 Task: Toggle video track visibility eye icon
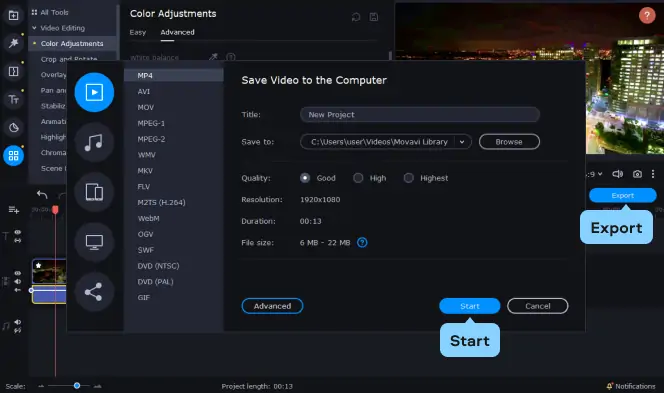pyautogui.click(x=17, y=273)
